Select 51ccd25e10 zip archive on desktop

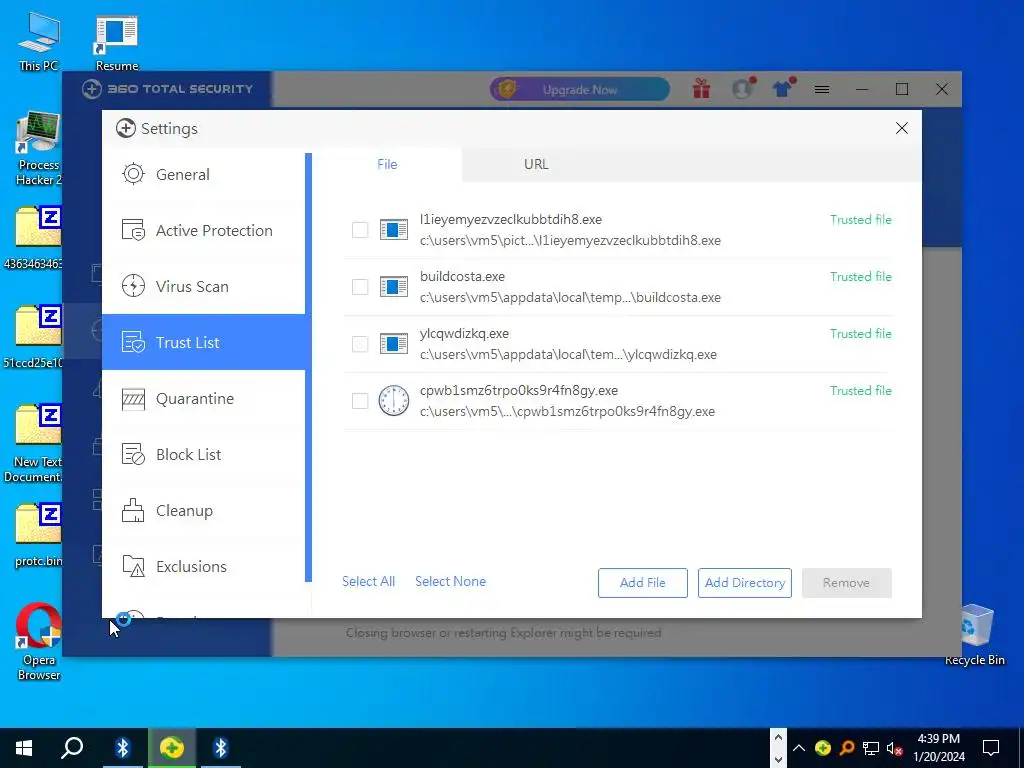click(x=34, y=336)
